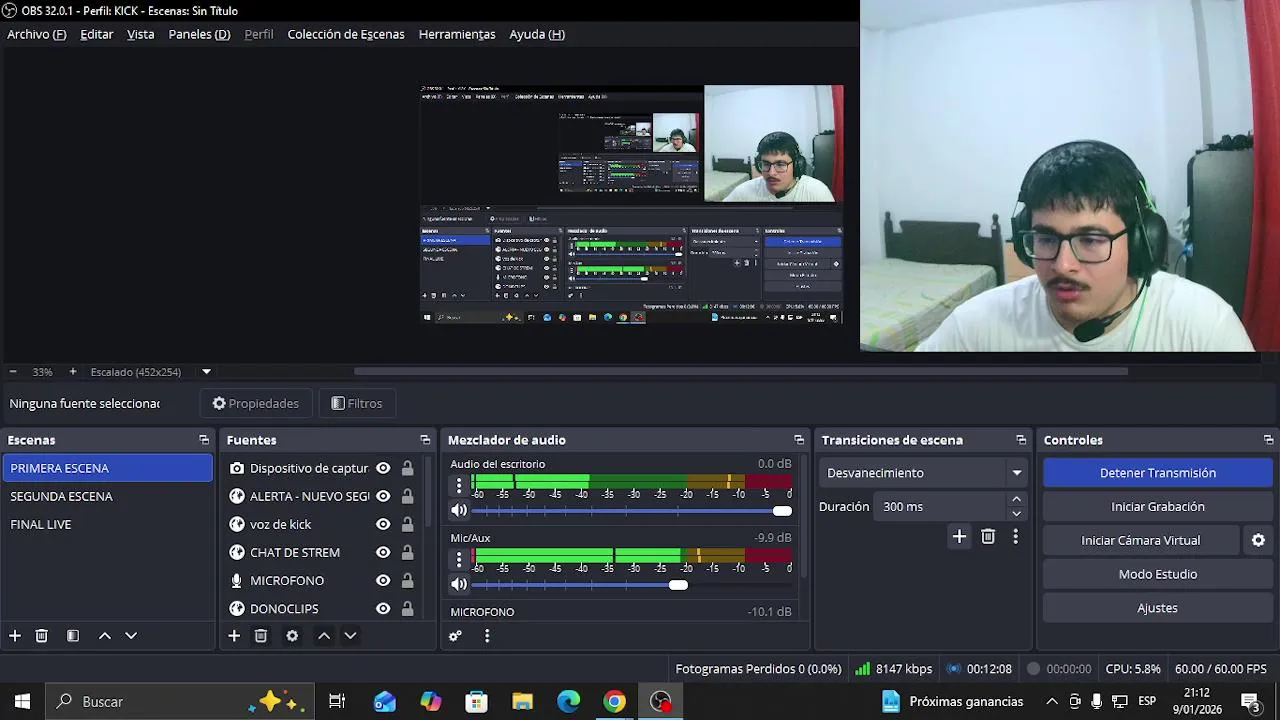
Task: Move scene up arrow in Escenas panel
Action: pos(104,636)
